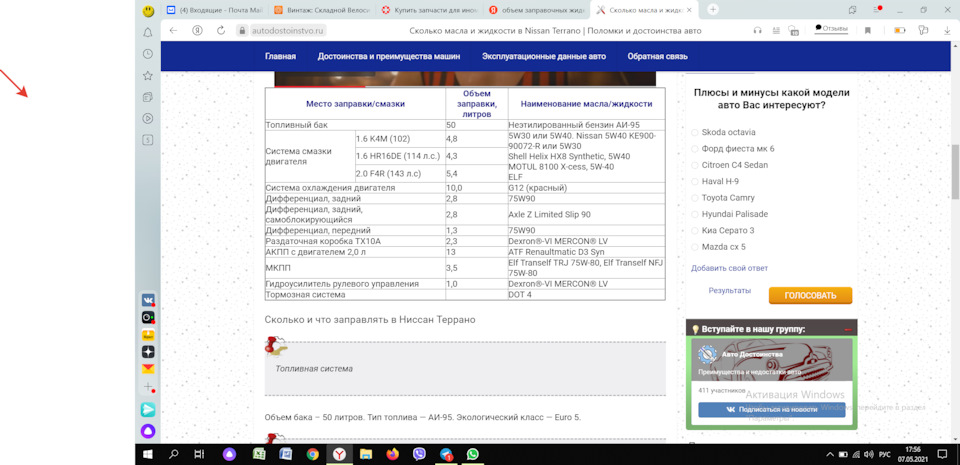Switch РУС input language indicator
The height and width of the screenshot is (465, 960).
(885, 455)
